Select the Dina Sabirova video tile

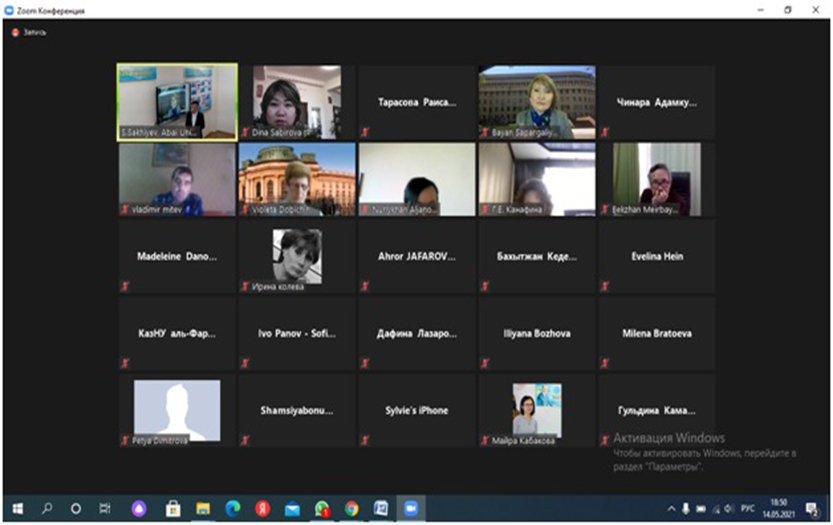click(296, 101)
